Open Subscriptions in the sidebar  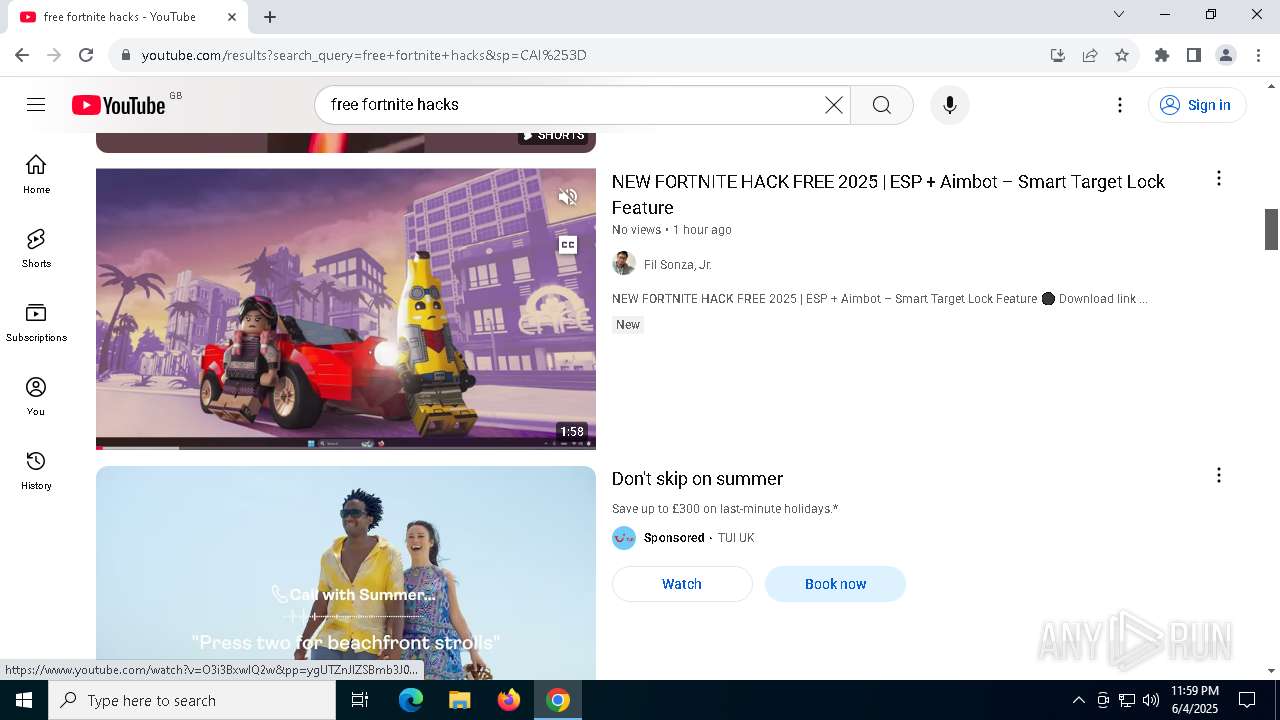pyautogui.click(x=36, y=322)
